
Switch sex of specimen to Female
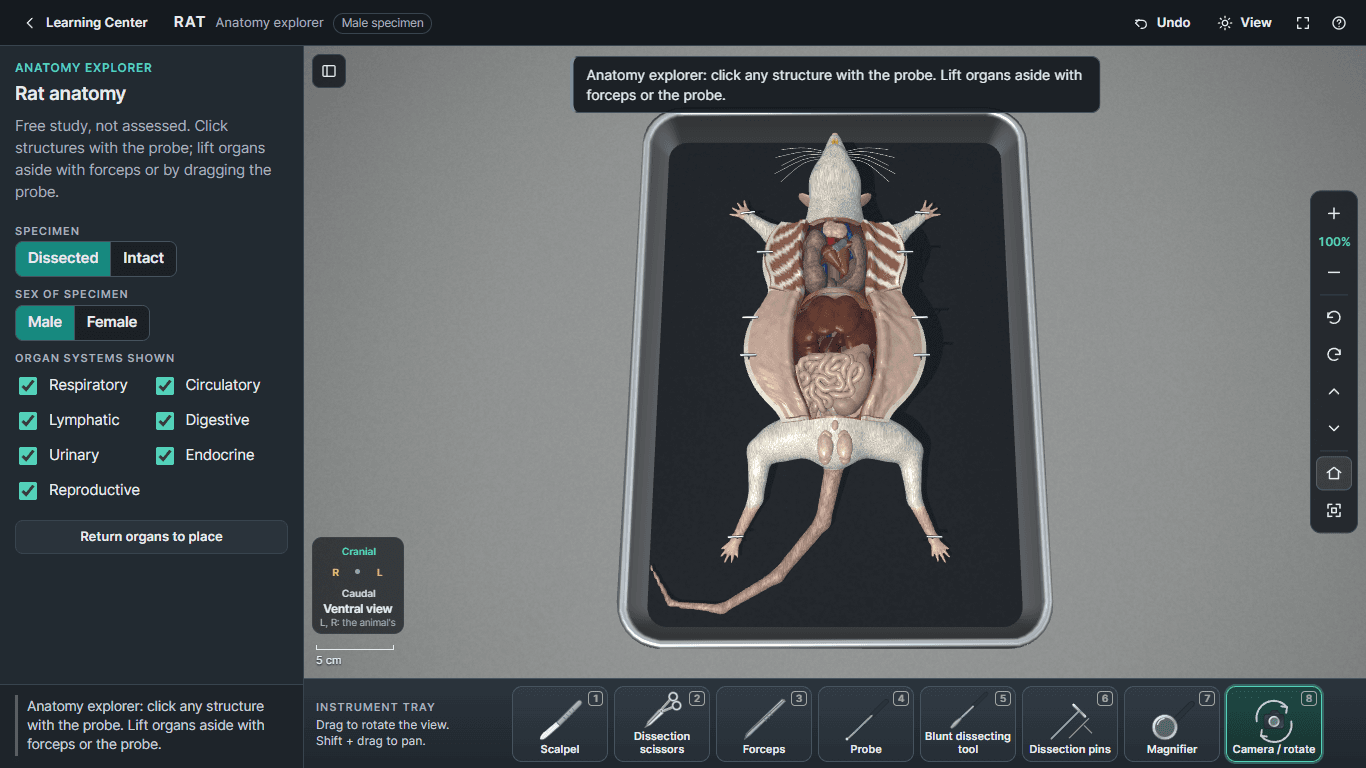pos(112,322)
